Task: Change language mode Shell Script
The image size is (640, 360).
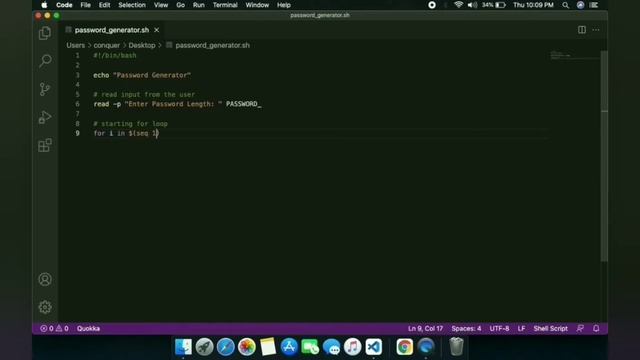Action: click(x=550, y=329)
